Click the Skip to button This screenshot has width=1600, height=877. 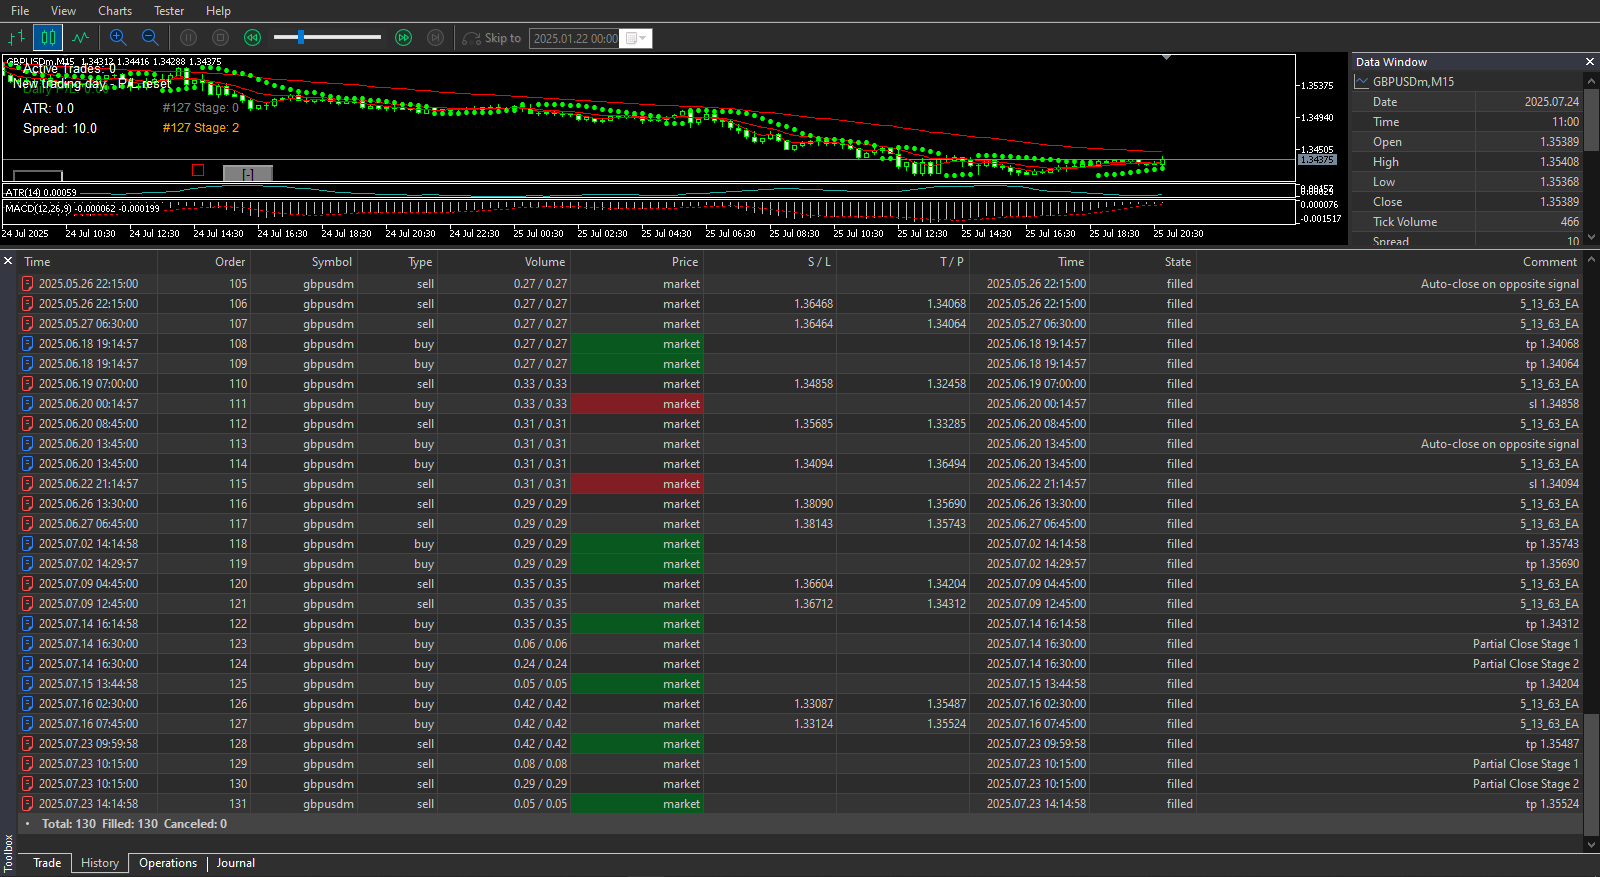492,38
